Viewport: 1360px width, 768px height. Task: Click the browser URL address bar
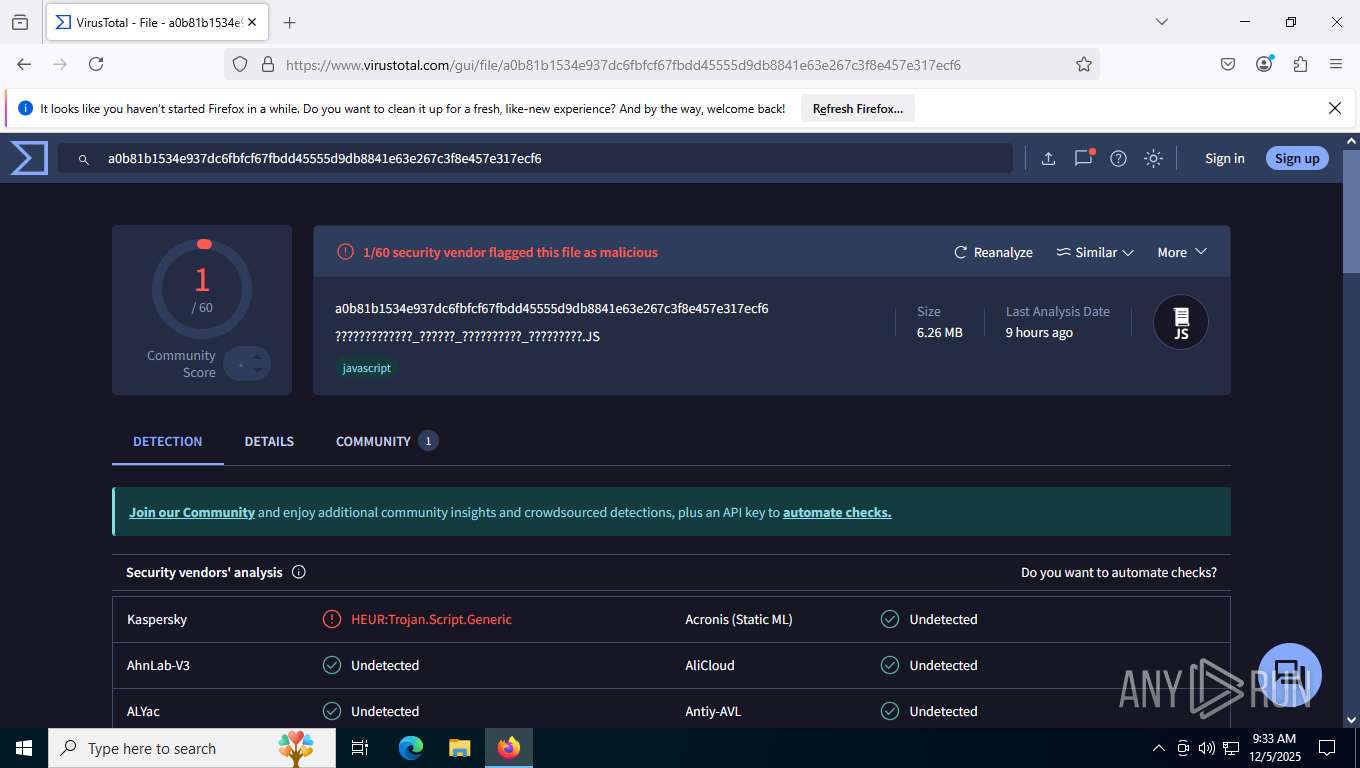point(660,64)
